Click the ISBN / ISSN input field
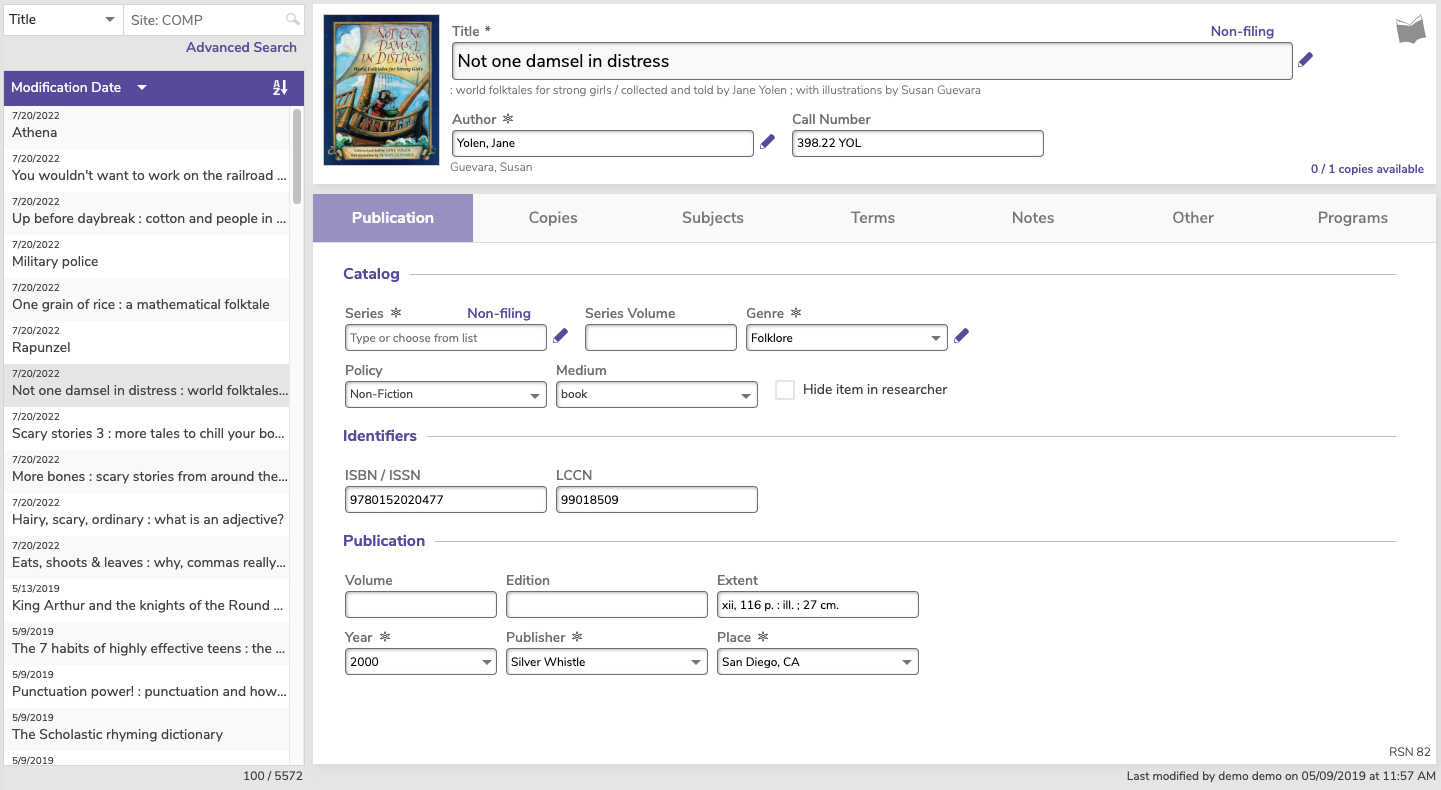1441x790 pixels. (445, 500)
